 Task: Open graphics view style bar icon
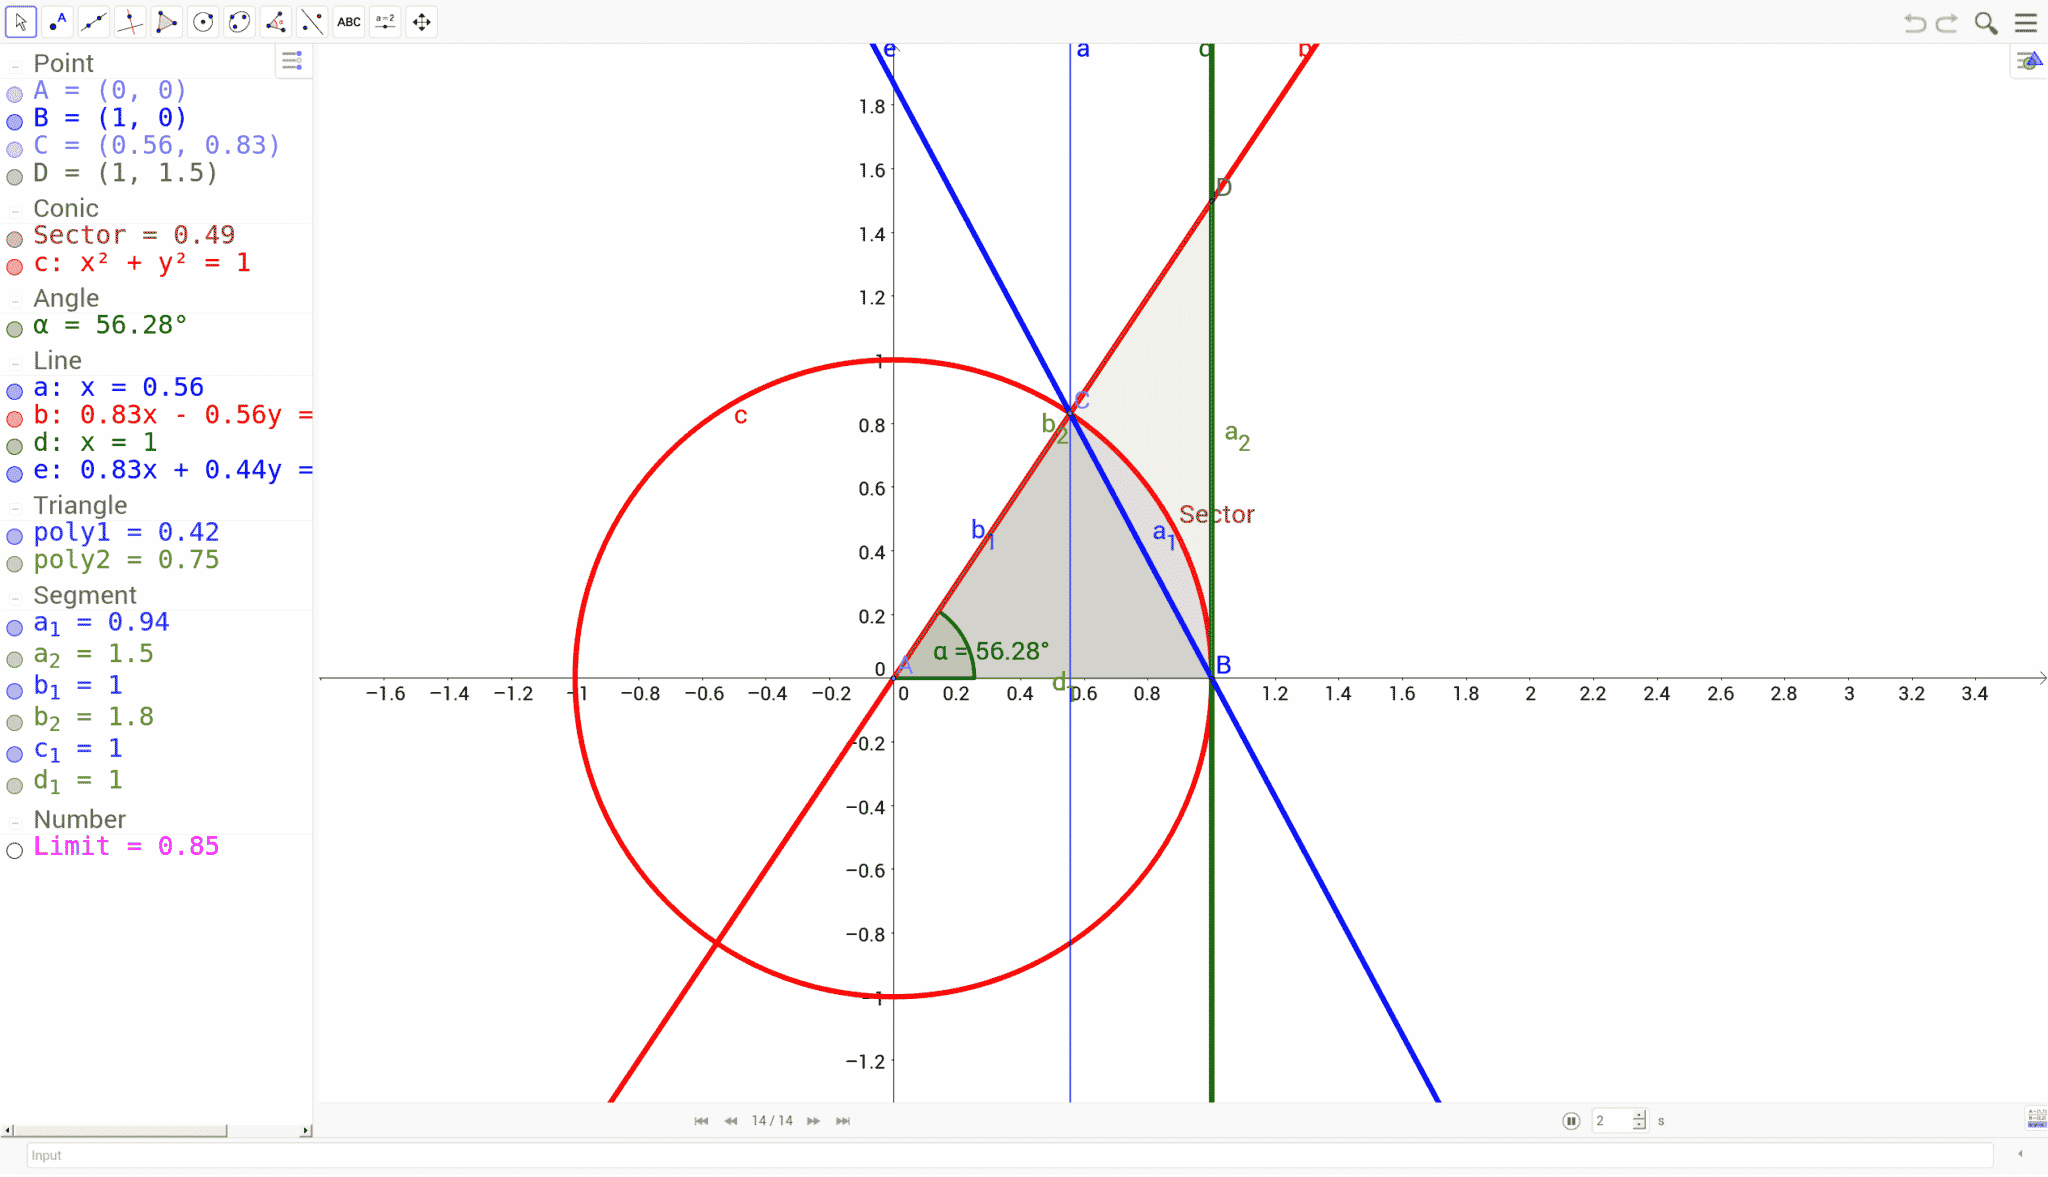click(x=2029, y=62)
